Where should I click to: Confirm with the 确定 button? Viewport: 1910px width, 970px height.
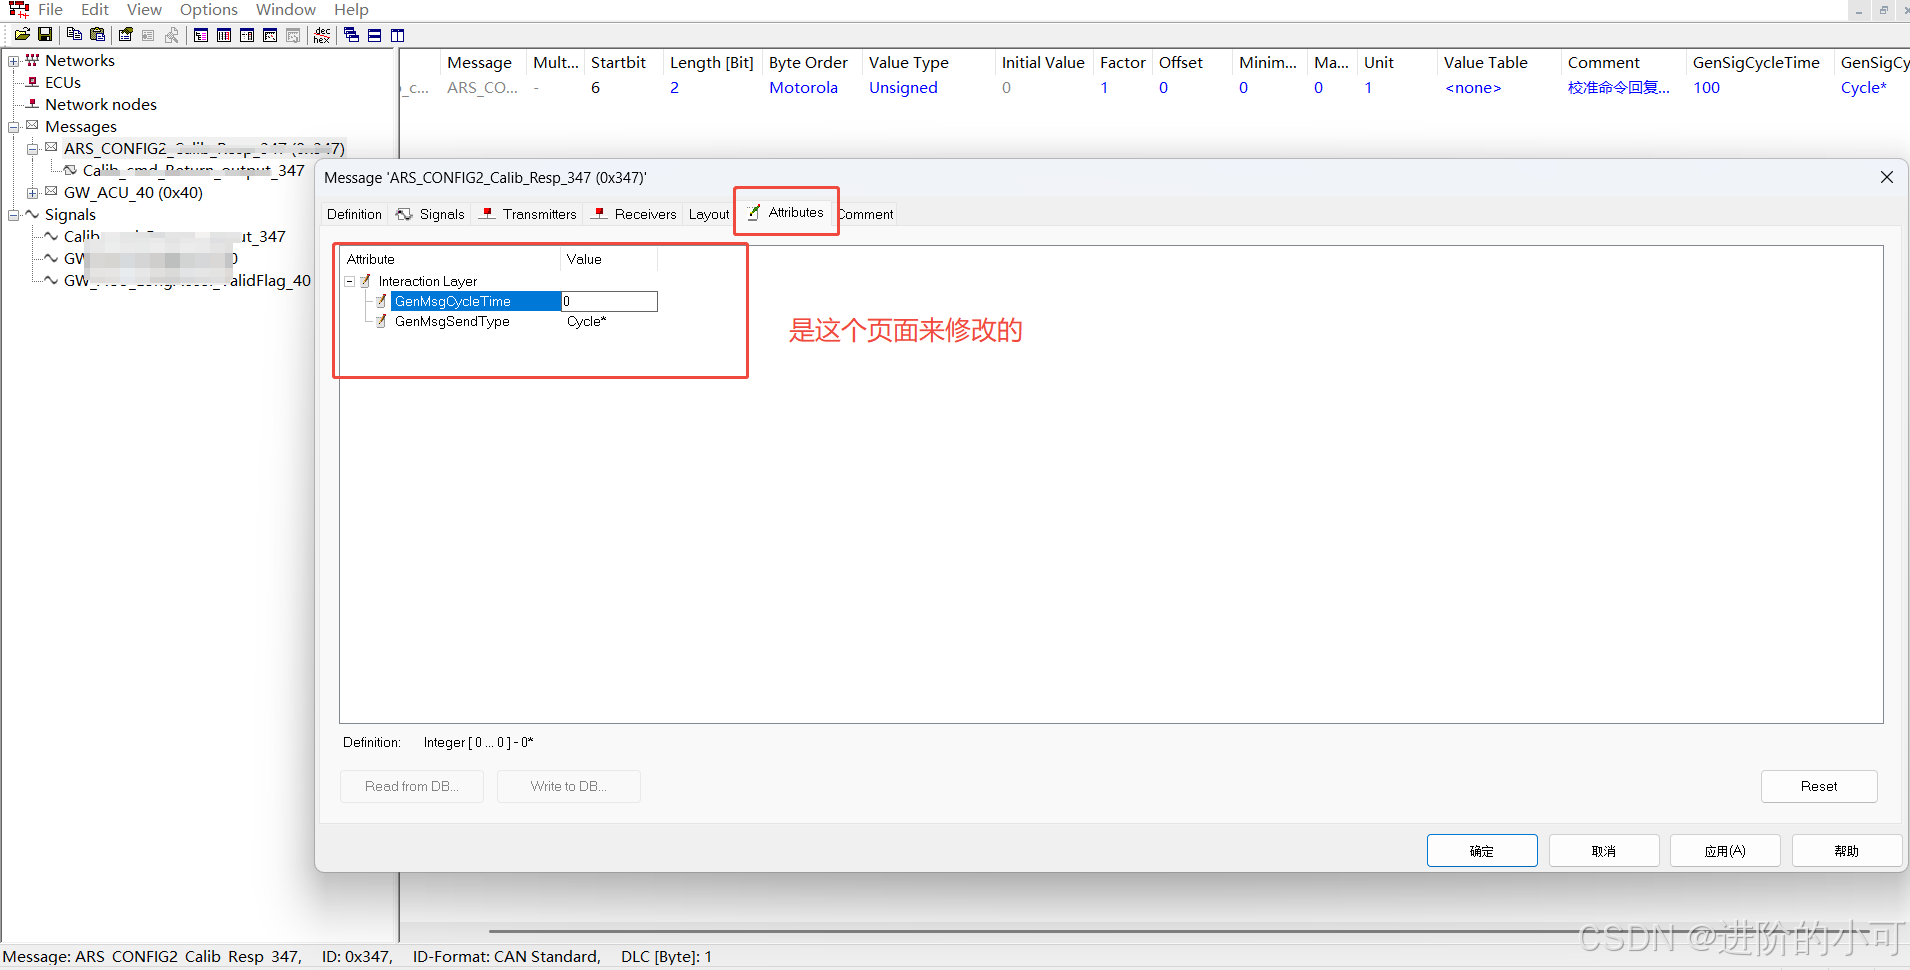(x=1482, y=851)
